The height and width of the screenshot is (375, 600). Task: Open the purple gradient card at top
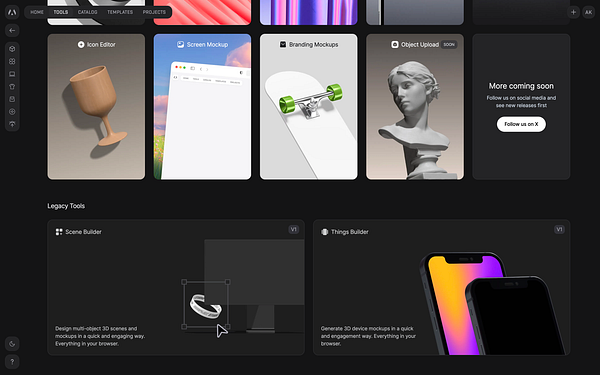[309, 12]
